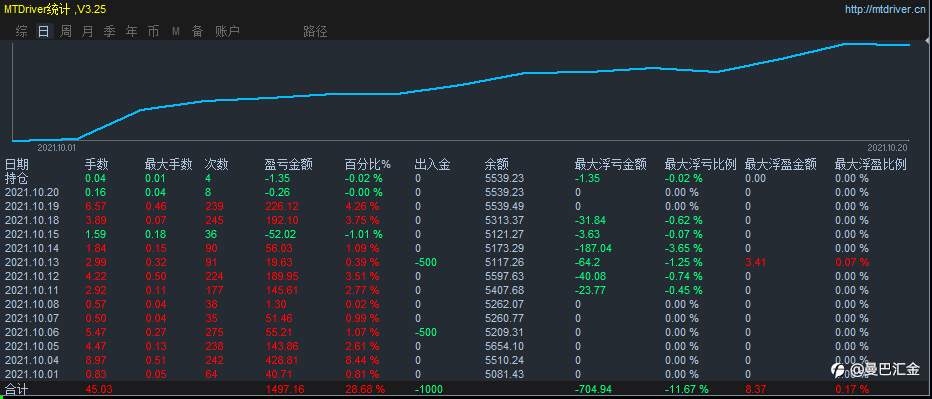Viewport: 932px width, 399px height.
Task: Click the 百分比% column header
Action: (x=368, y=165)
